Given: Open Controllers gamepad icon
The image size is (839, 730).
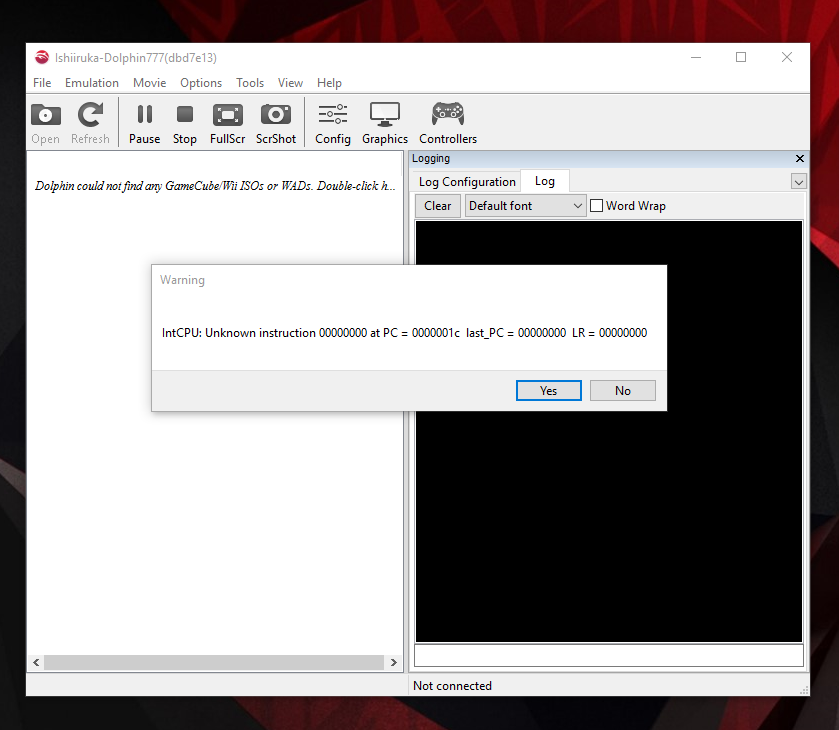Looking at the screenshot, I should tap(448, 114).
